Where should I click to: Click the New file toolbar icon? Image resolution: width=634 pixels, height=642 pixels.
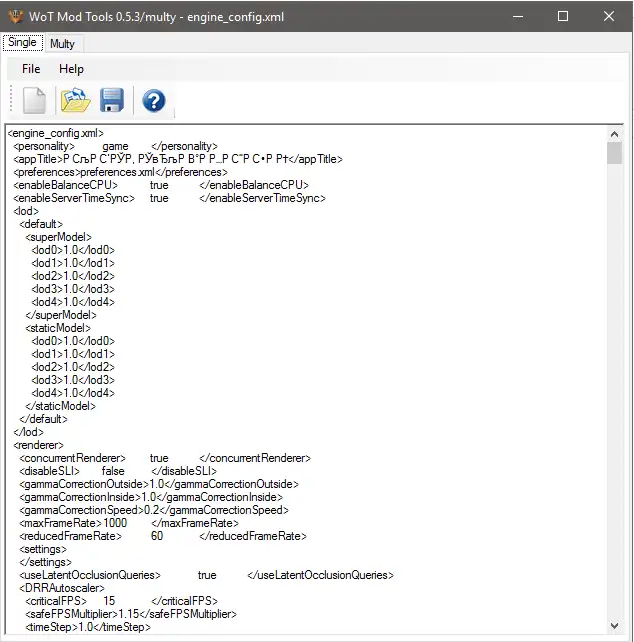(34, 100)
